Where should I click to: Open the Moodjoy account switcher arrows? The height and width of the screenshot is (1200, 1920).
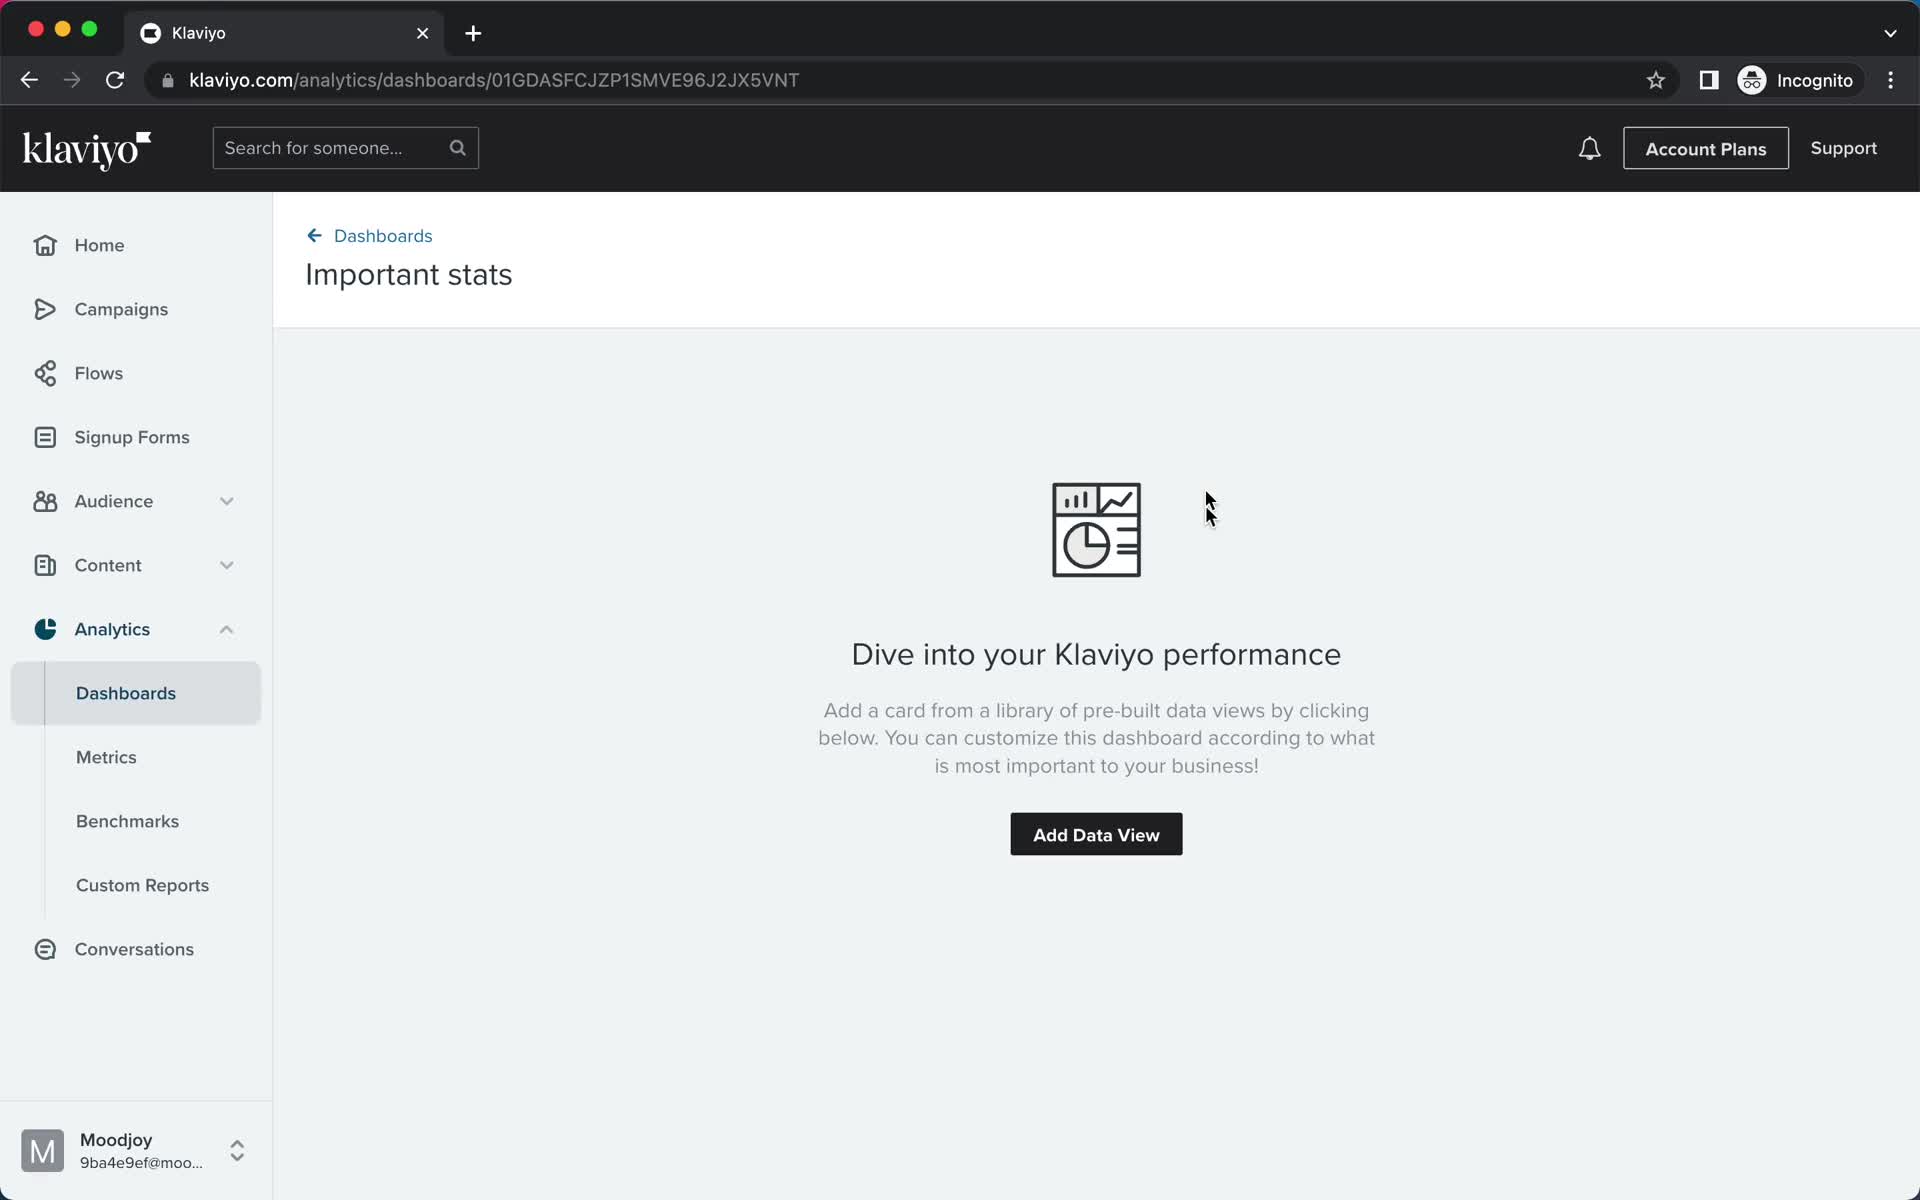click(x=237, y=1151)
